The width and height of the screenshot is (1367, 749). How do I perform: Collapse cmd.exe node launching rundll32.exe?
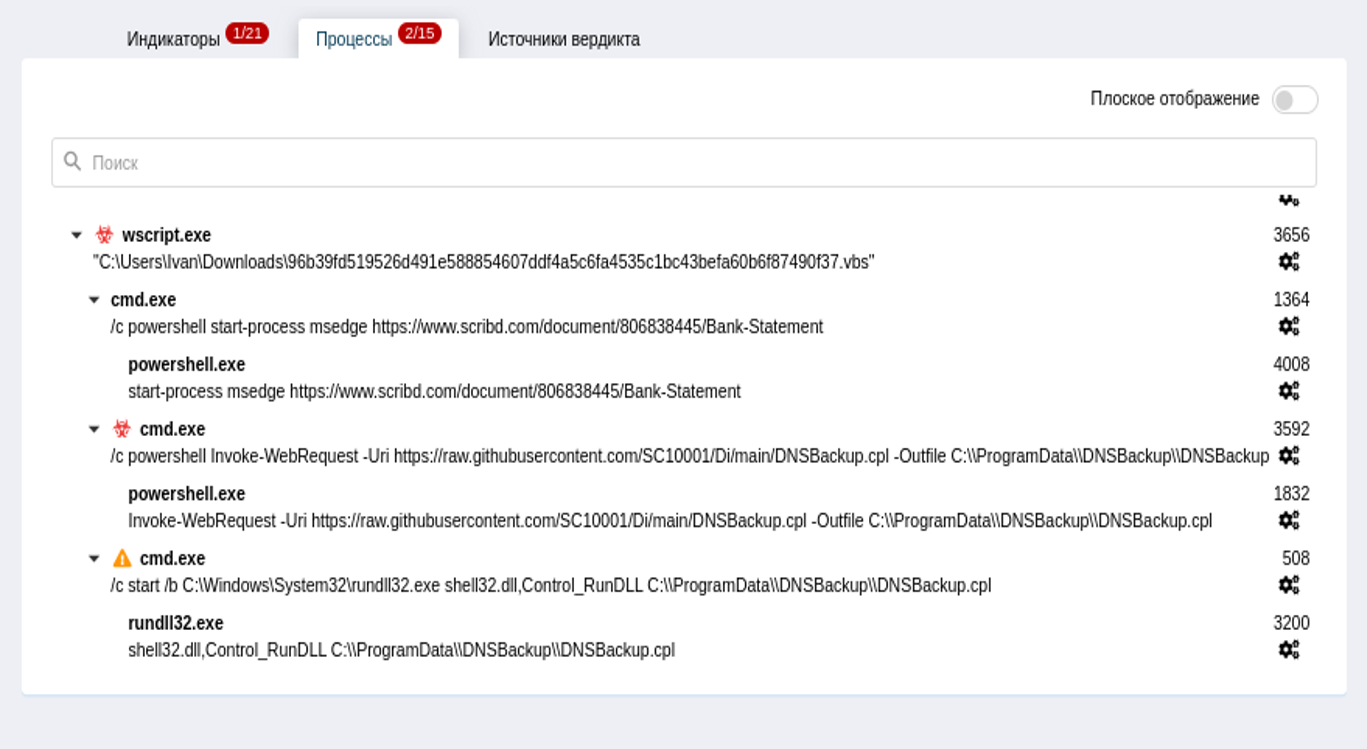pyautogui.click(x=94, y=559)
